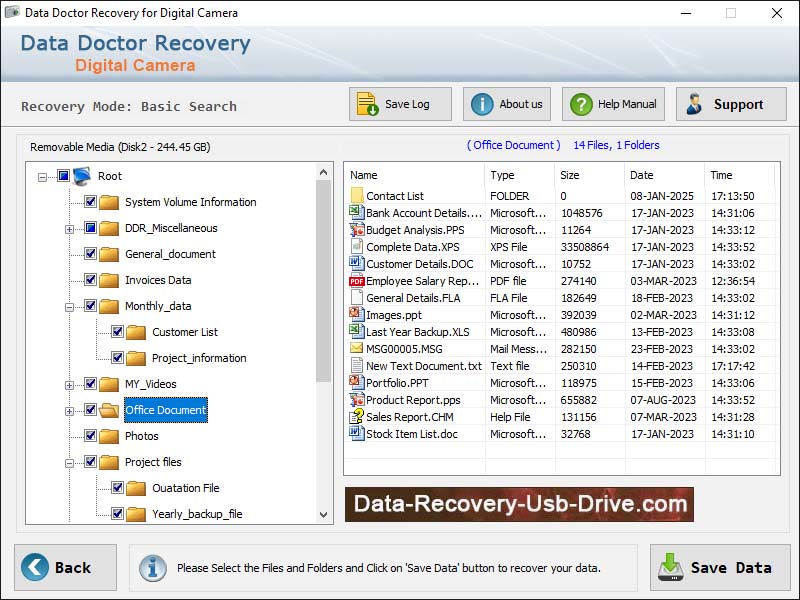
Task: Click the info icon in the bottom bar
Action: tap(152, 568)
